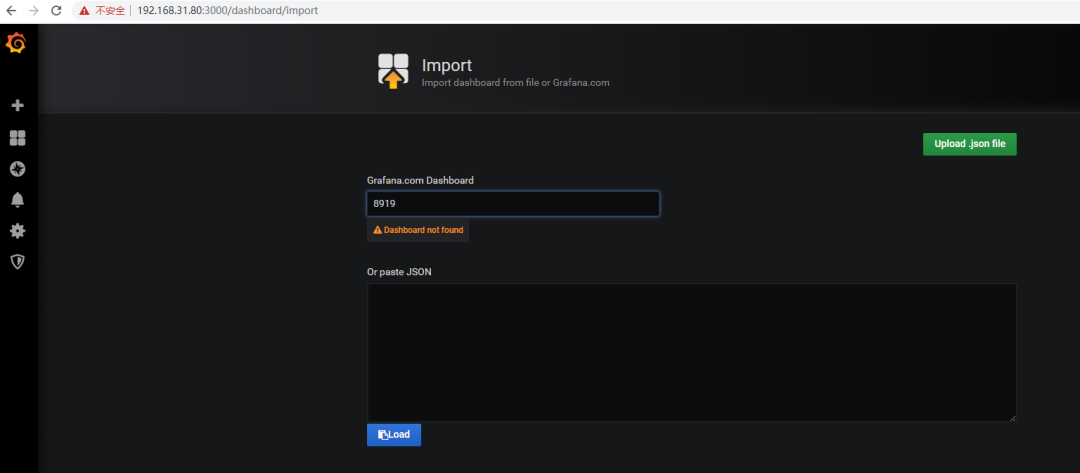Focus the Grafana.com Dashboard input field
The height and width of the screenshot is (473, 1080).
[513, 204]
